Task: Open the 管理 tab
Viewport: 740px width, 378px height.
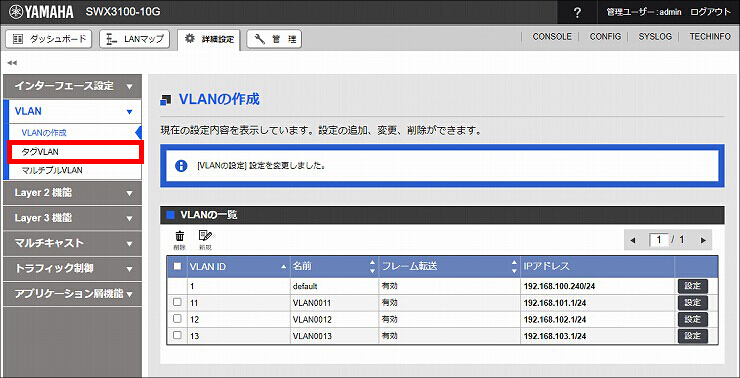Action: tap(274, 39)
